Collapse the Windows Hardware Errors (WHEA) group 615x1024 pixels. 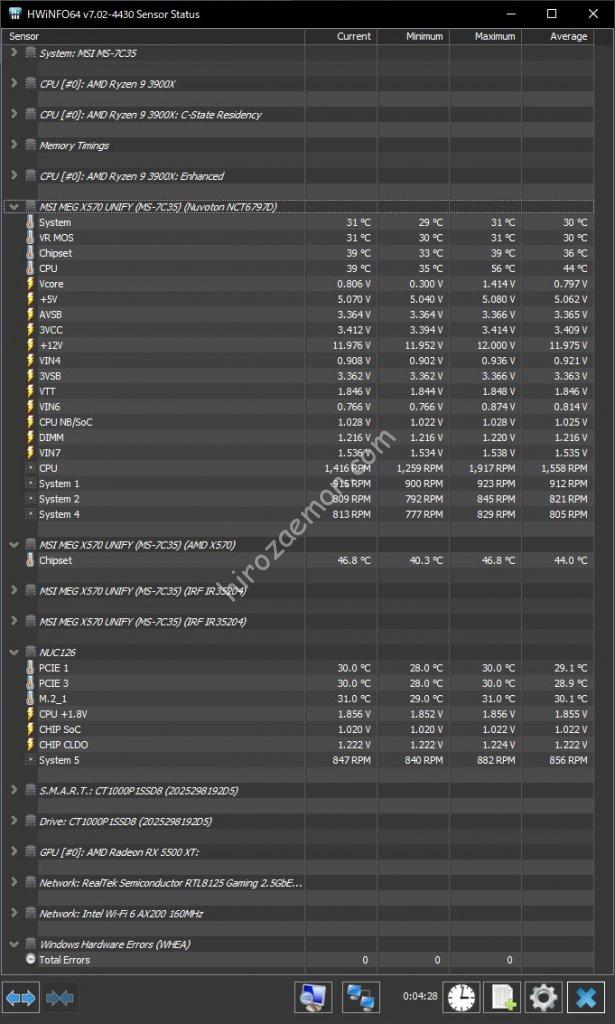(14, 944)
